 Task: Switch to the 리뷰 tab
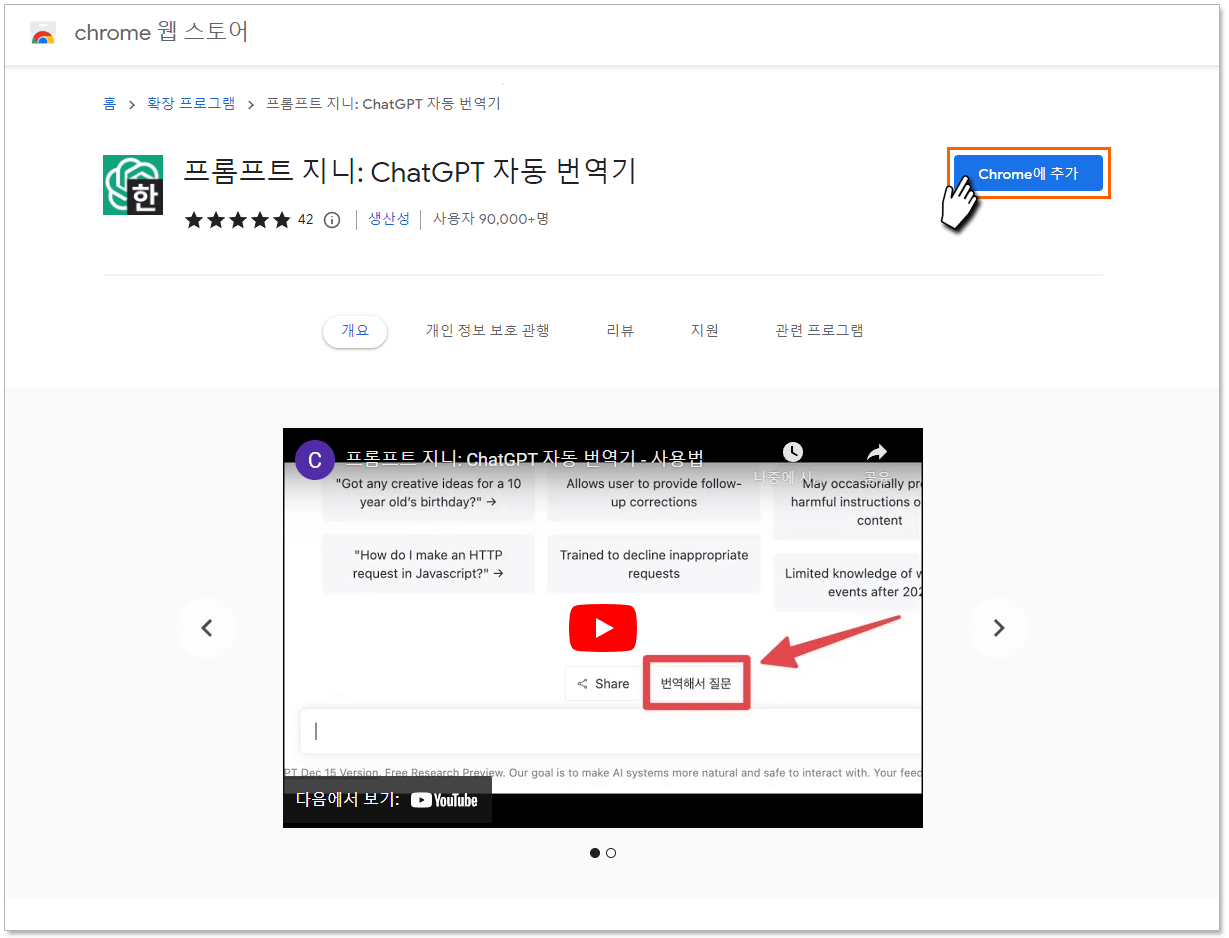tap(620, 330)
